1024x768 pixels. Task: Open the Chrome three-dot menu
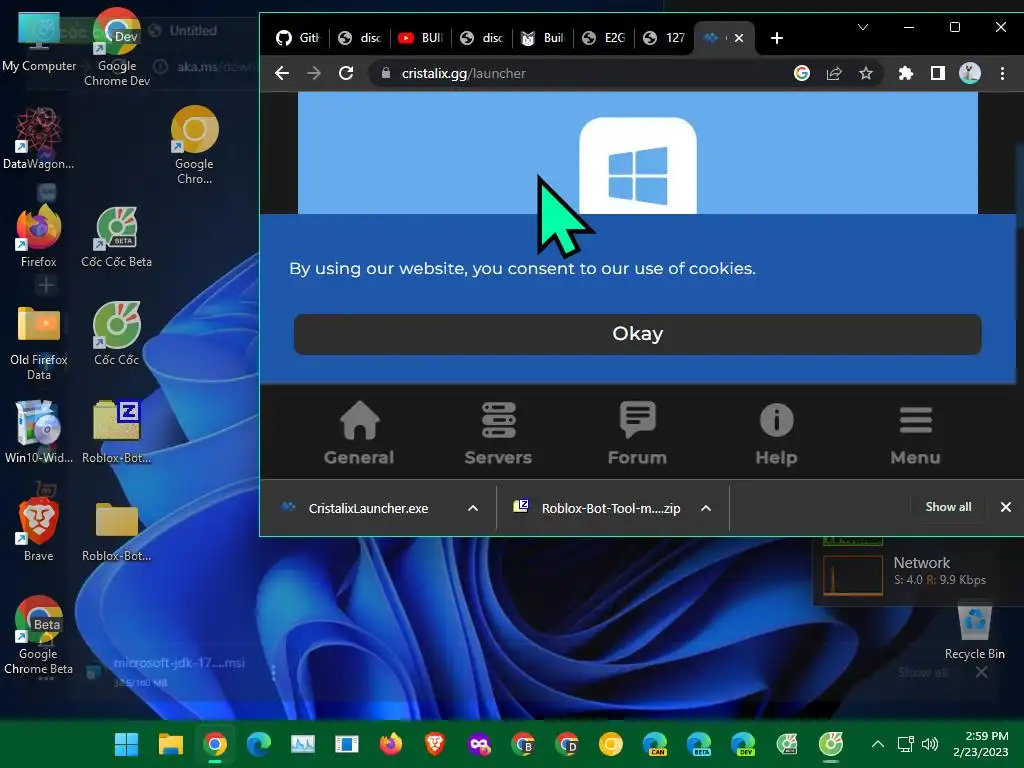pos(1002,73)
